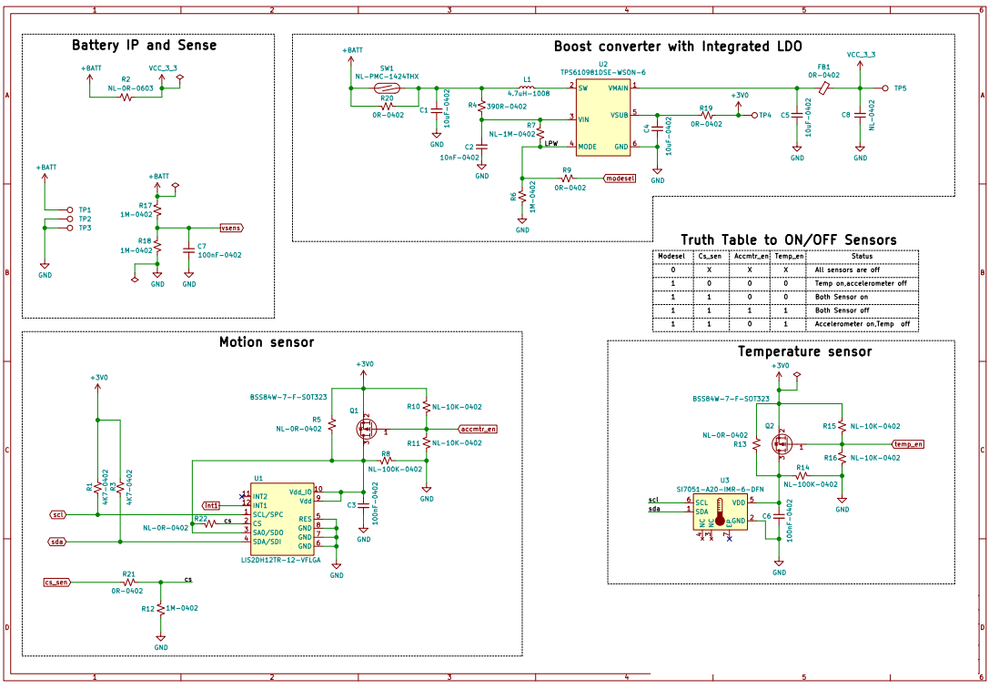The width and height of the screenshot is (999, 691).
Task: Click the TP1 test point
Action: pos(70,210)
